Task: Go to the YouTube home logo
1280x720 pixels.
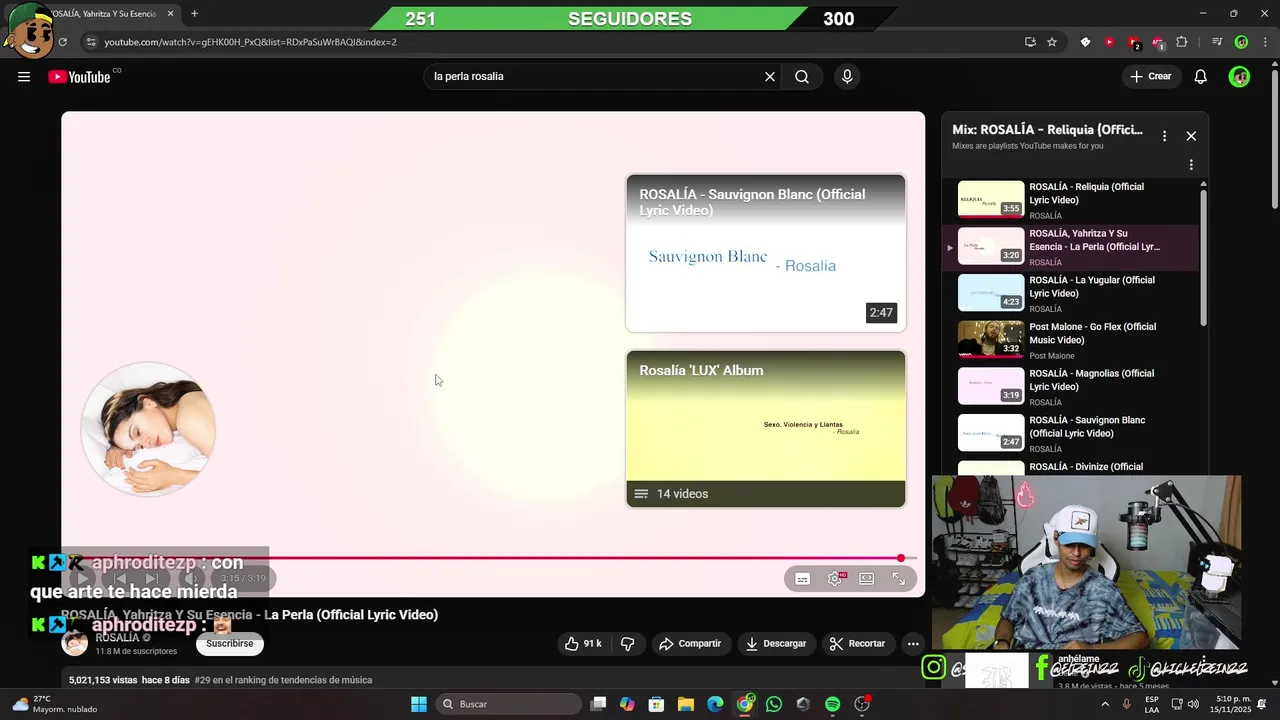Action: coord(79,77)
